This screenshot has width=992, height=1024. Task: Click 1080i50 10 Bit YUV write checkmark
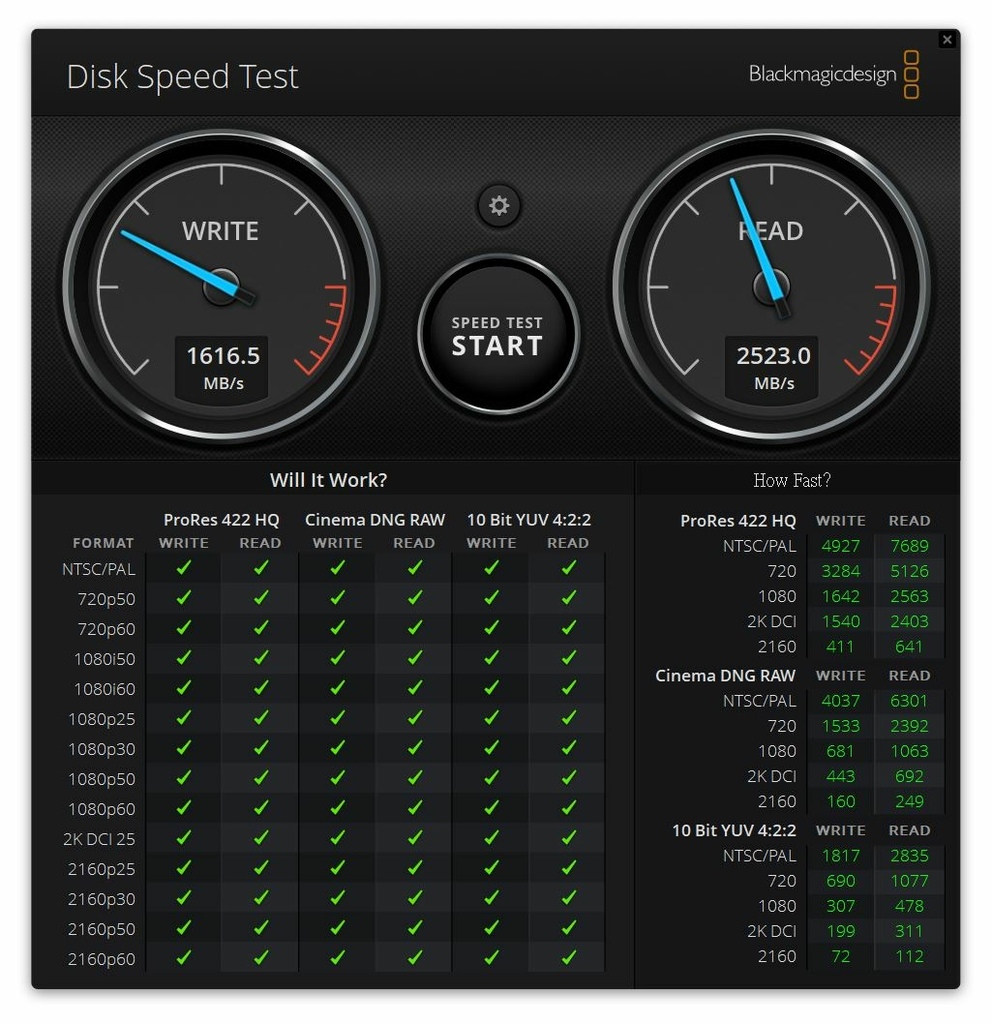point(492,658)
